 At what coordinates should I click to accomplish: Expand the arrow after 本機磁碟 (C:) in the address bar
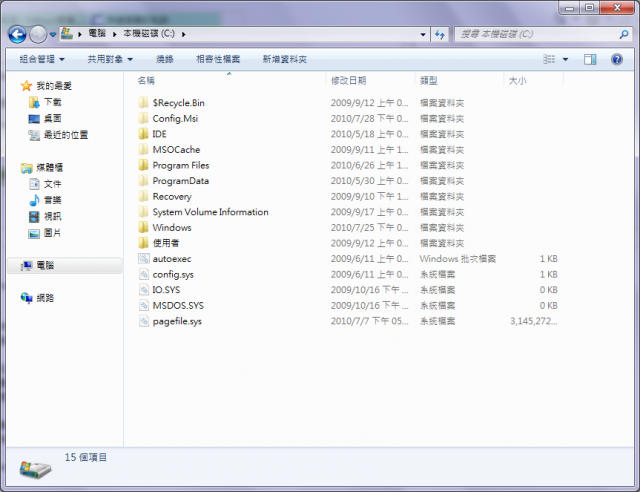184,34
